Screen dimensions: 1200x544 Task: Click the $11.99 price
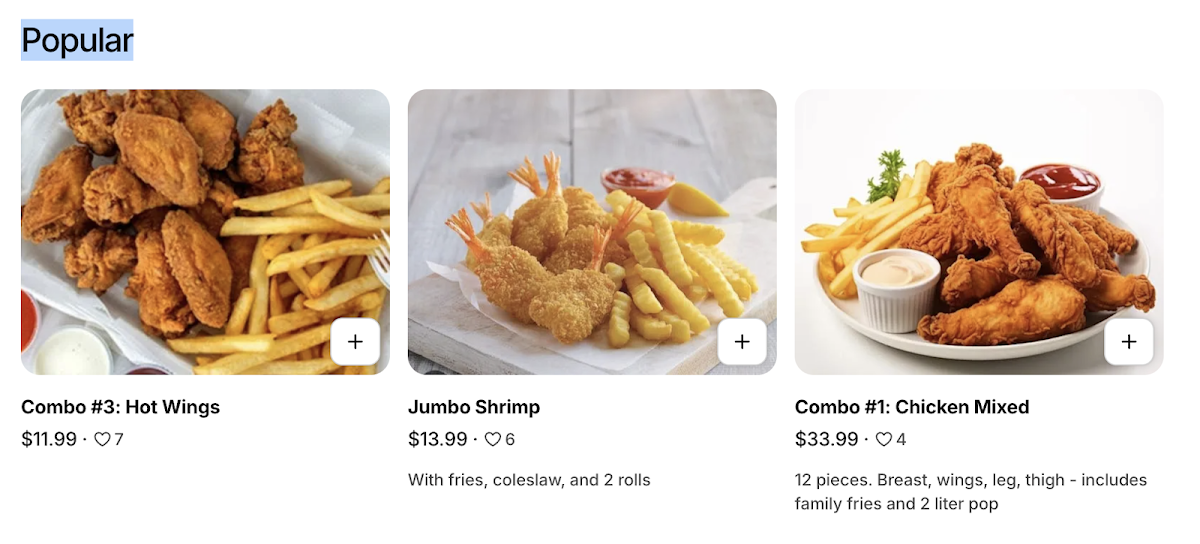(x=49, y=439)
